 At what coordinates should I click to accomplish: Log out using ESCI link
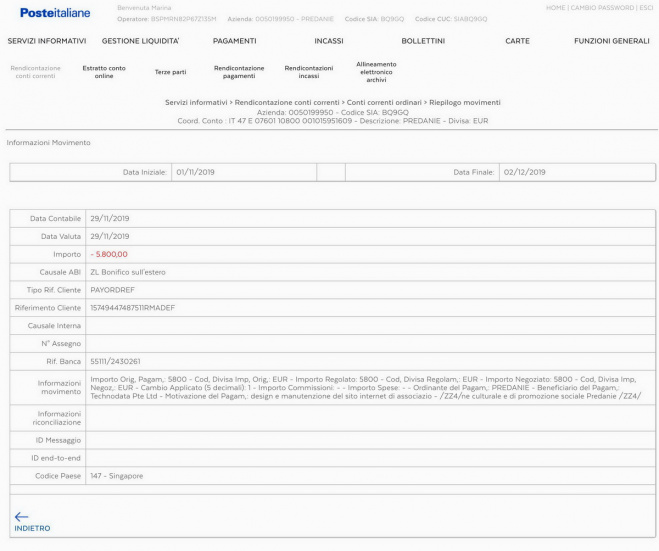pyautogui.click(x=646, y=8)
